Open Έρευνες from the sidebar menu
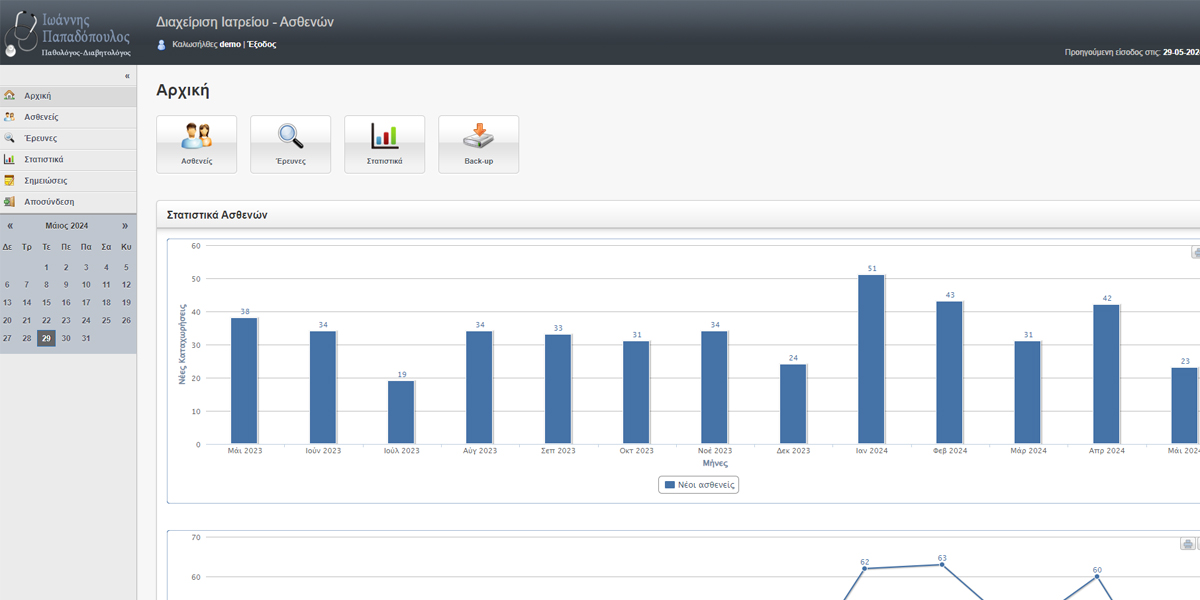Viewport: 1200px width, 600px height. (x=68, y=138)
